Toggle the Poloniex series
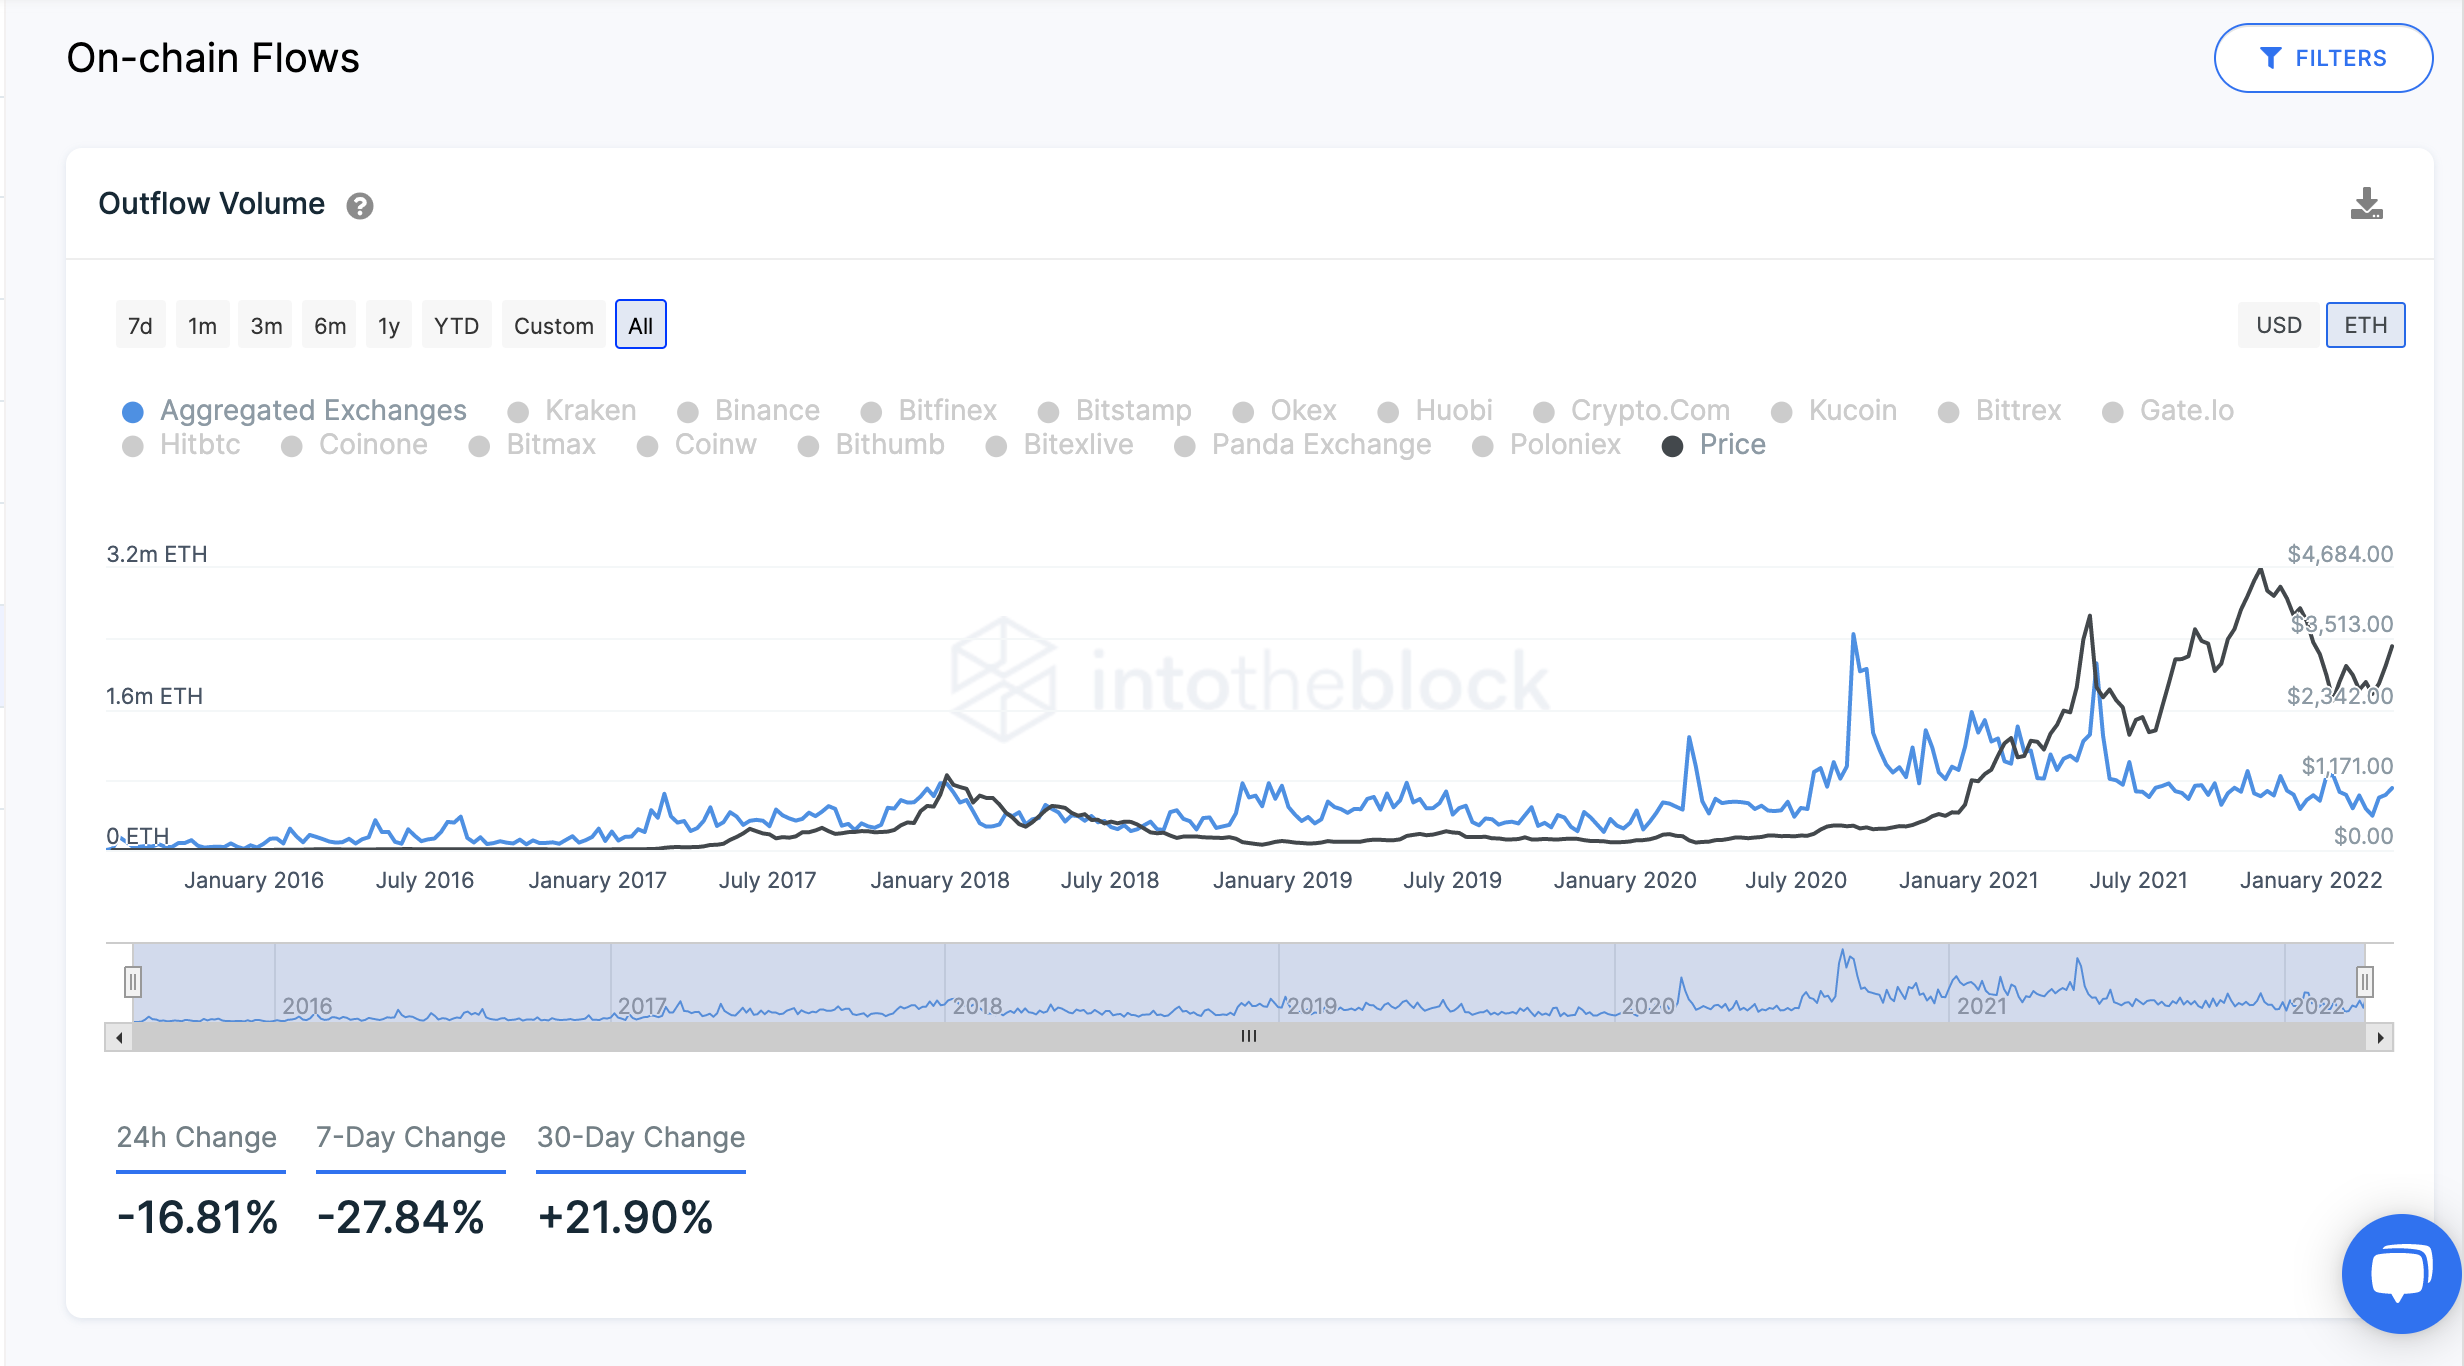The image size is (2464, 1366). 1547,444
